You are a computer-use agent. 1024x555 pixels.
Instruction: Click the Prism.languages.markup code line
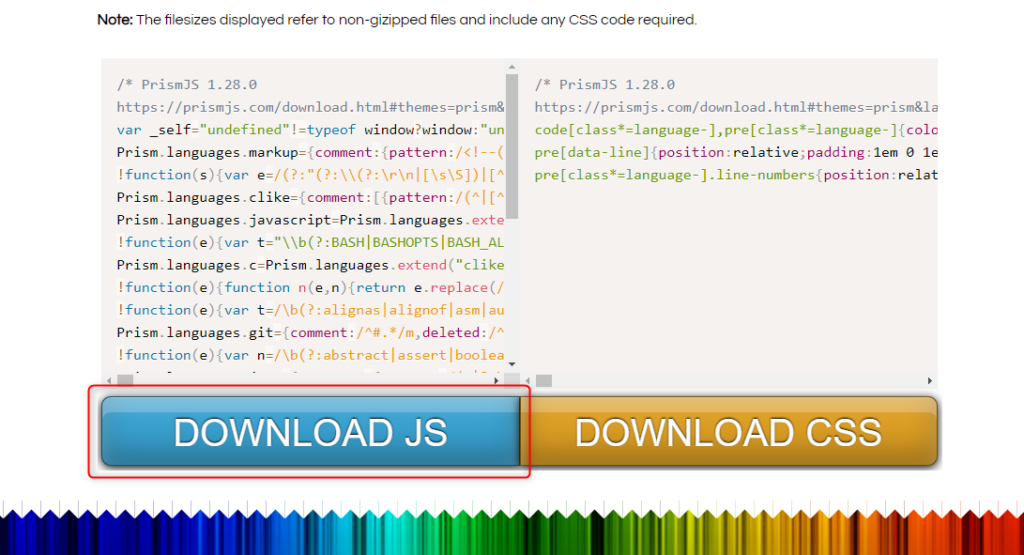(311, 152)
